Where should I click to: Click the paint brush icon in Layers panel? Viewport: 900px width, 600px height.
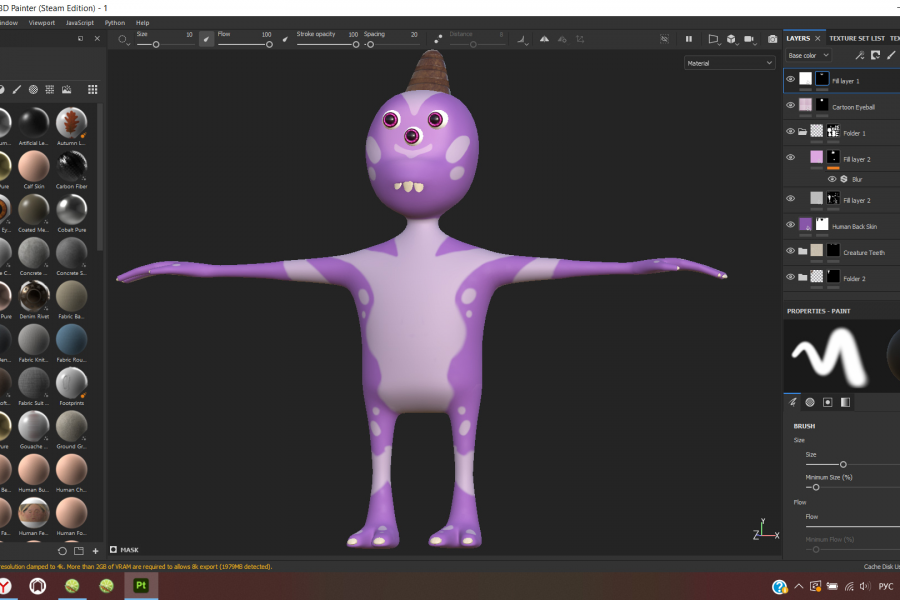(x=891, y=56)
